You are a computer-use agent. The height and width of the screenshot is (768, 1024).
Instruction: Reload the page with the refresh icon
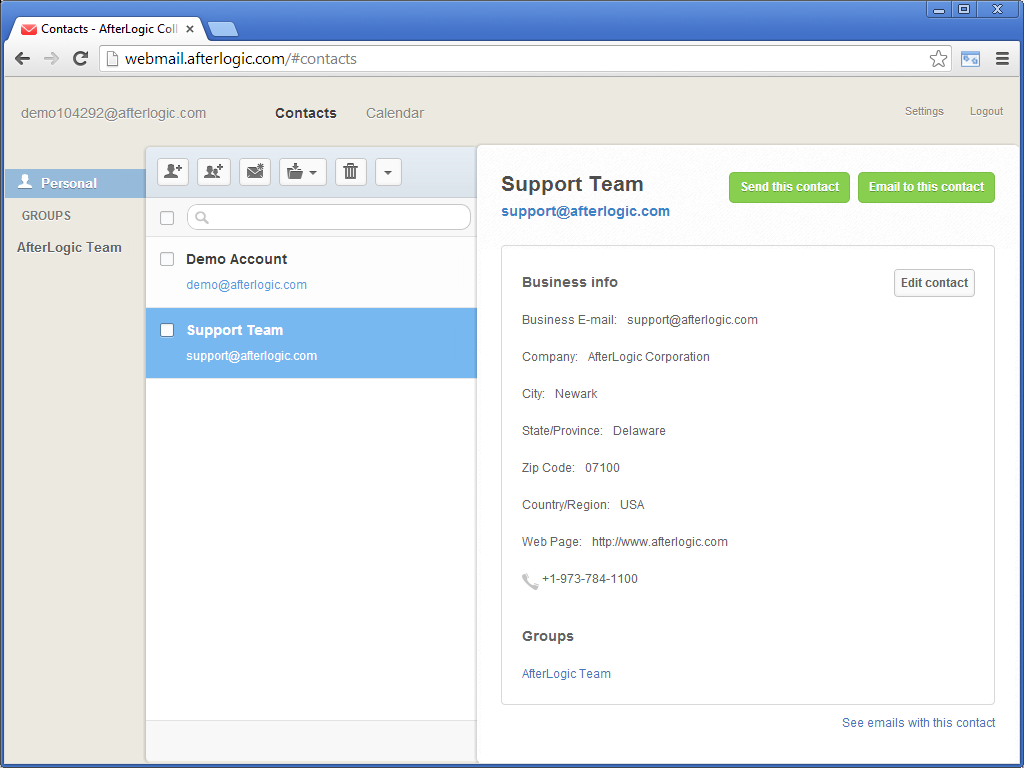tap(80, 59)
